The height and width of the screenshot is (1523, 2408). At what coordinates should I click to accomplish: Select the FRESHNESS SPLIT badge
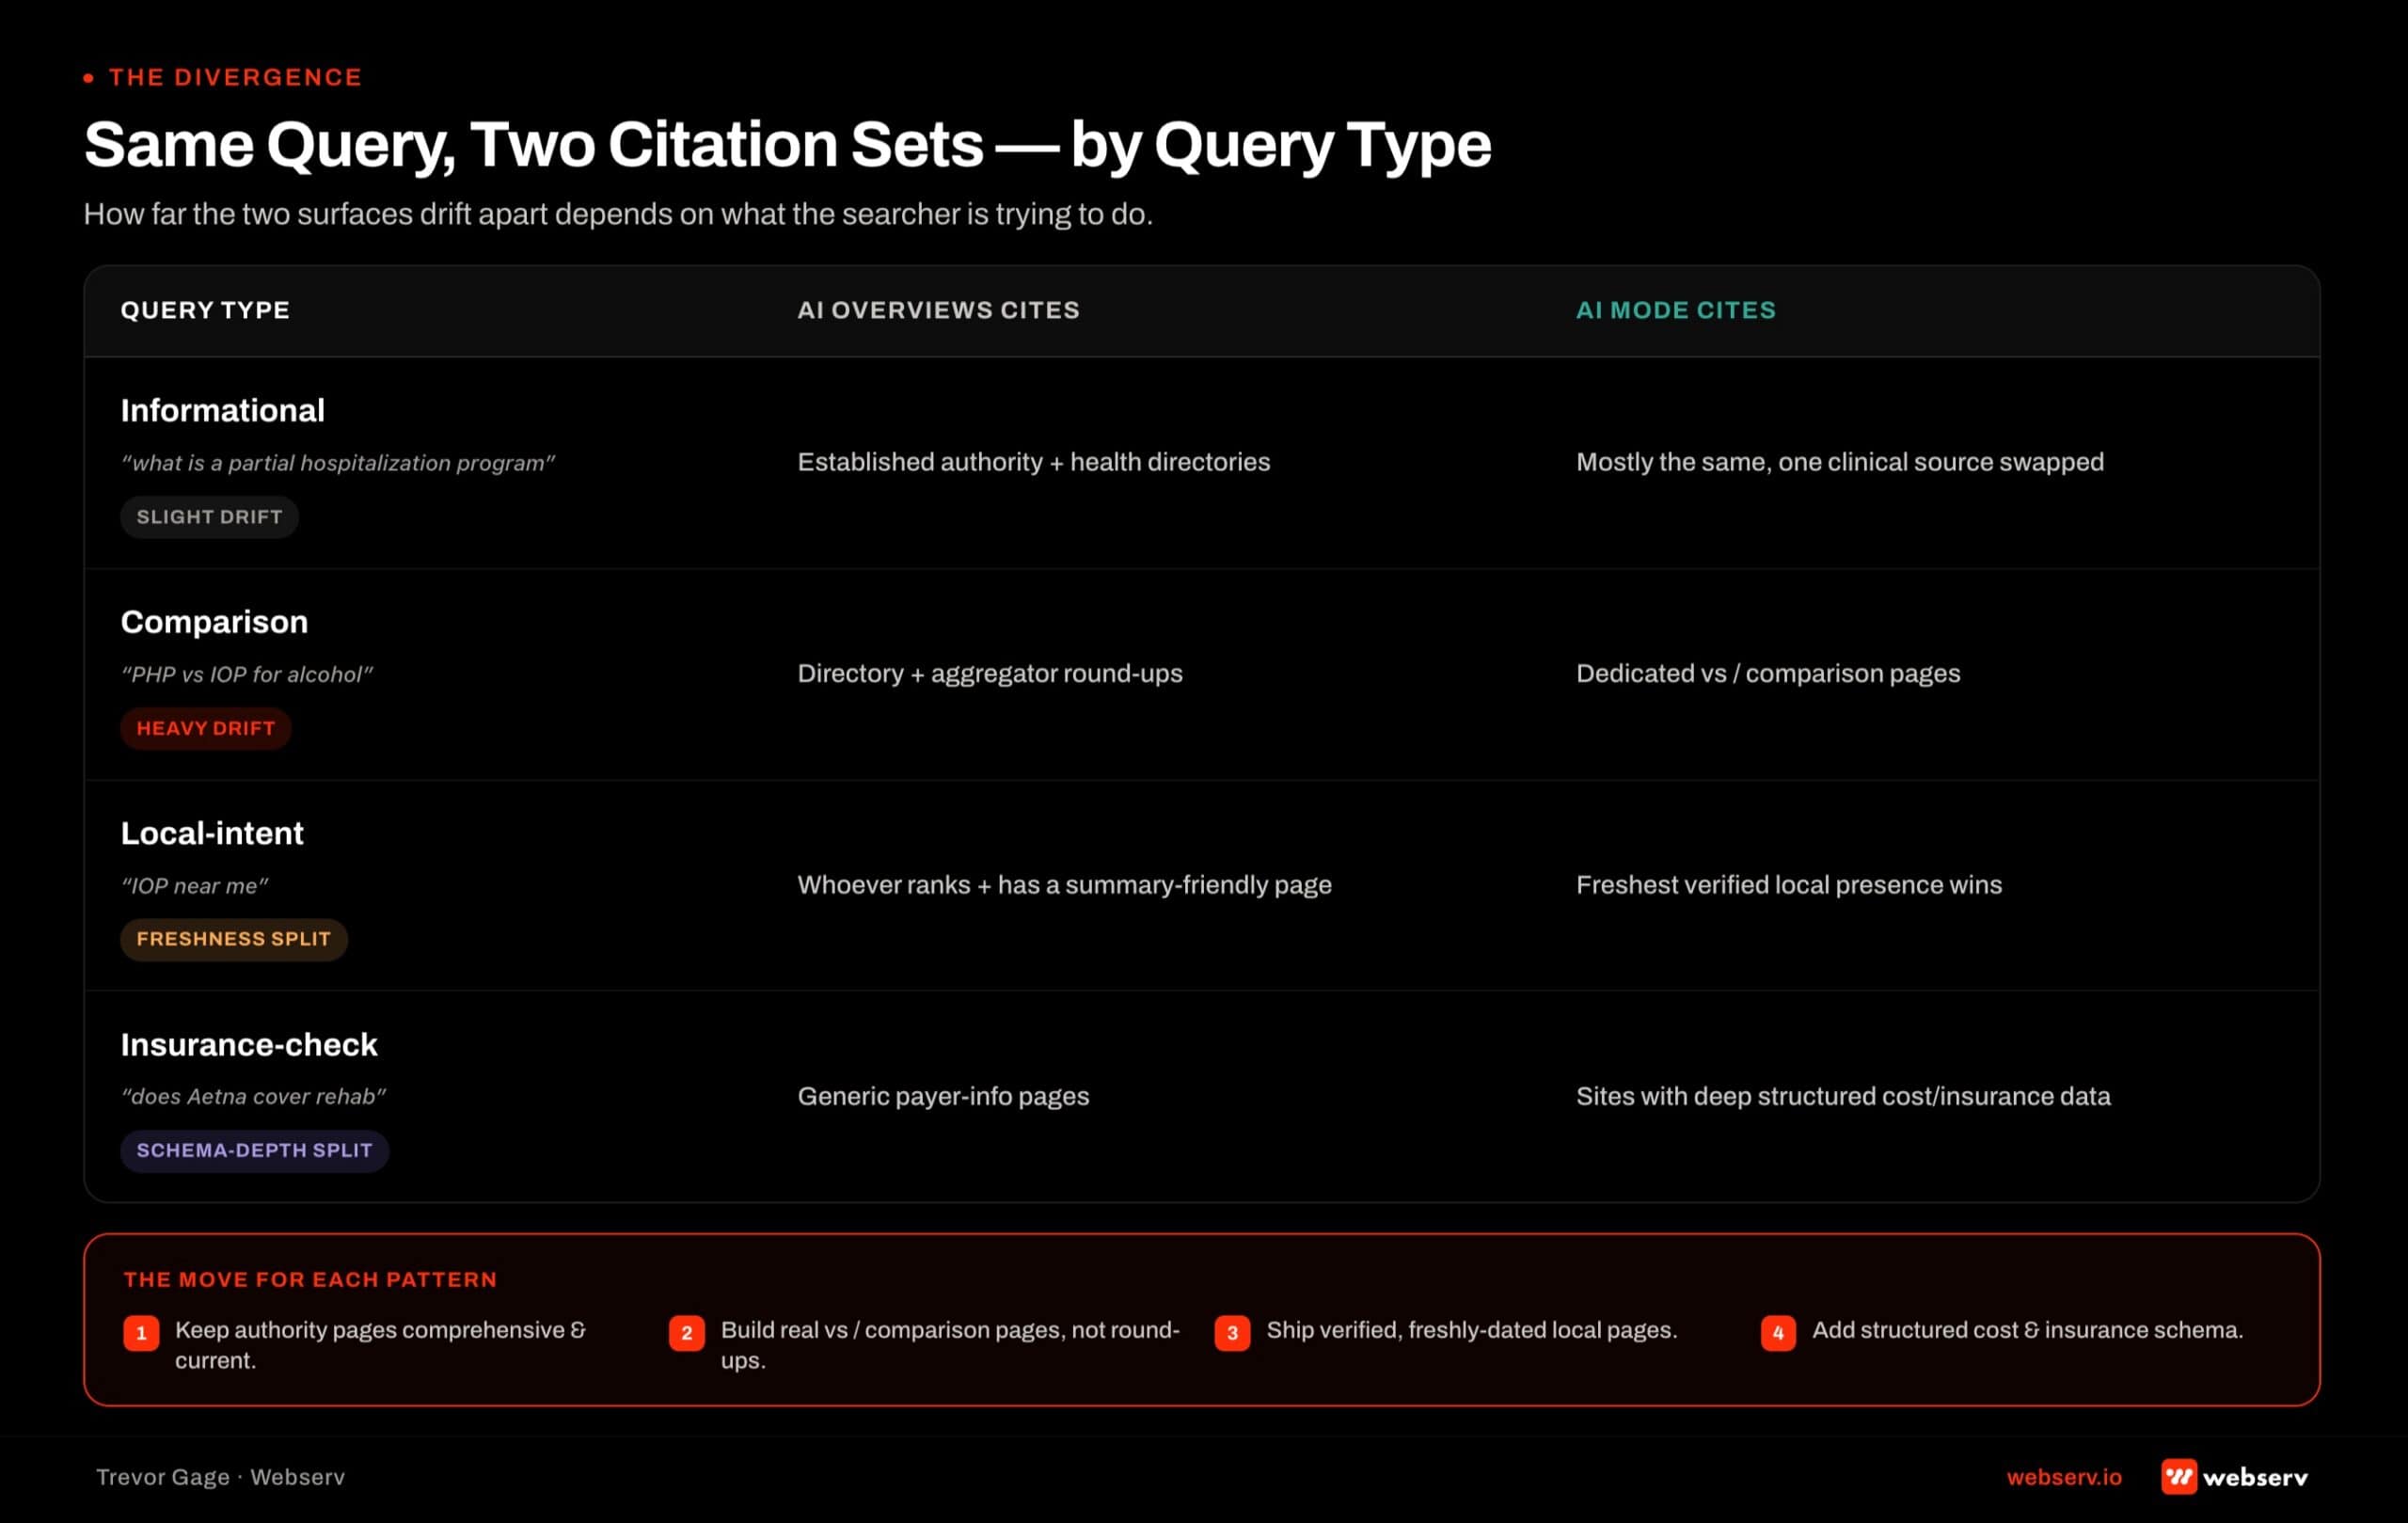[x=233, y=939]
